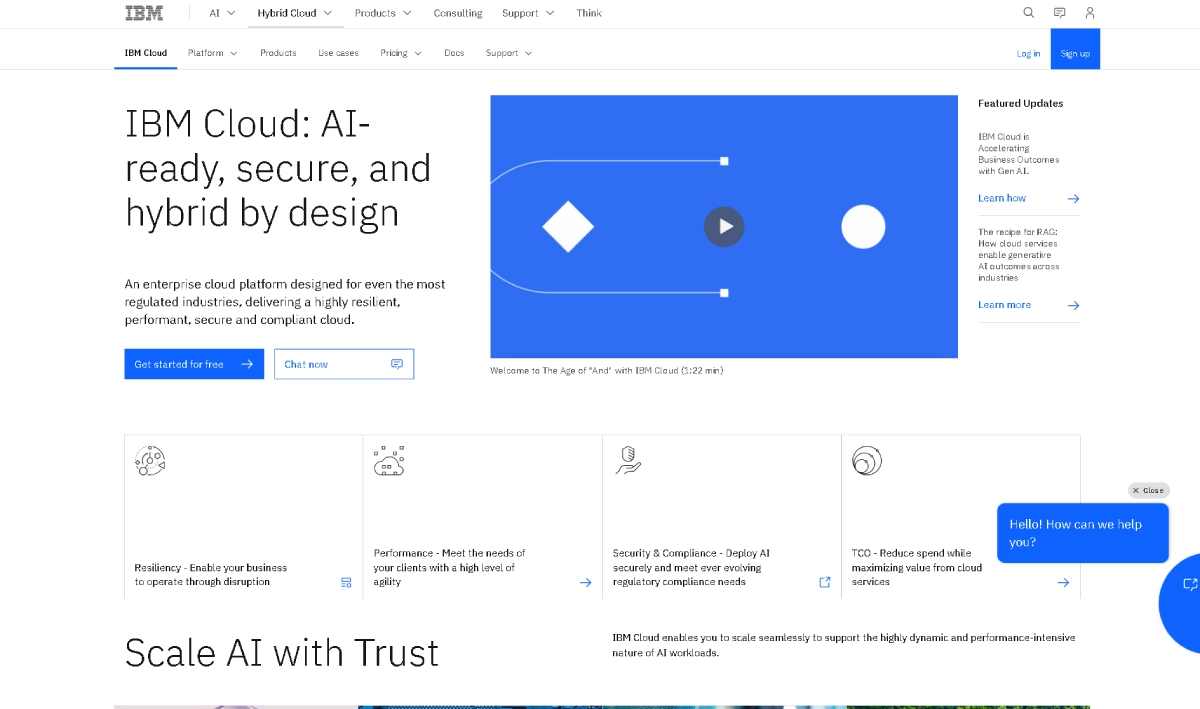Open the Consulting menu item
The image size is (1200, 709).
458,13
